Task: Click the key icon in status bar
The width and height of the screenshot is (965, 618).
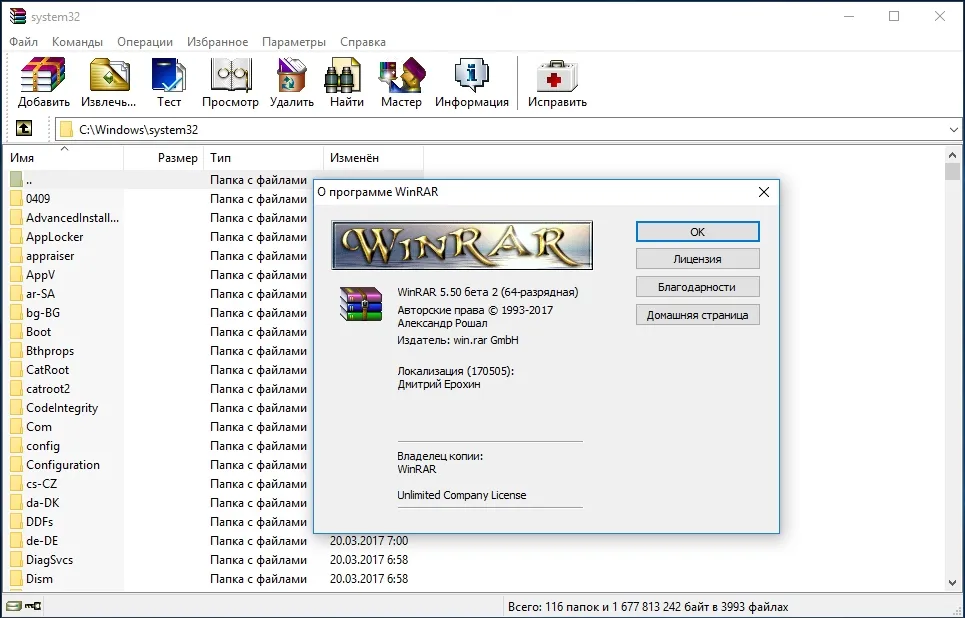Action: tap(33, 606)
